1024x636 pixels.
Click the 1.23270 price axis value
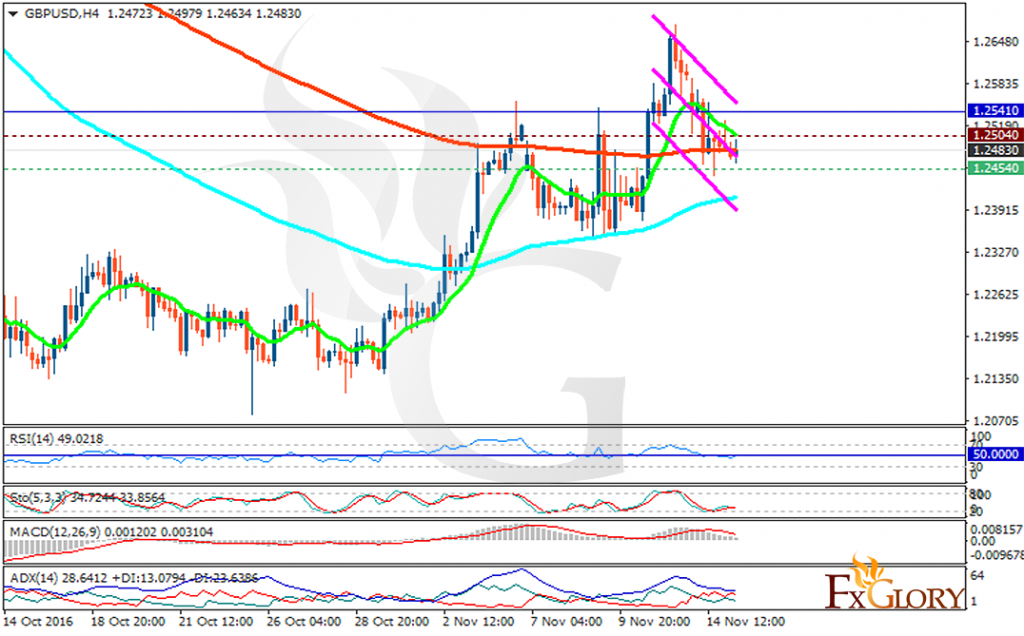[x=996, y=252]
